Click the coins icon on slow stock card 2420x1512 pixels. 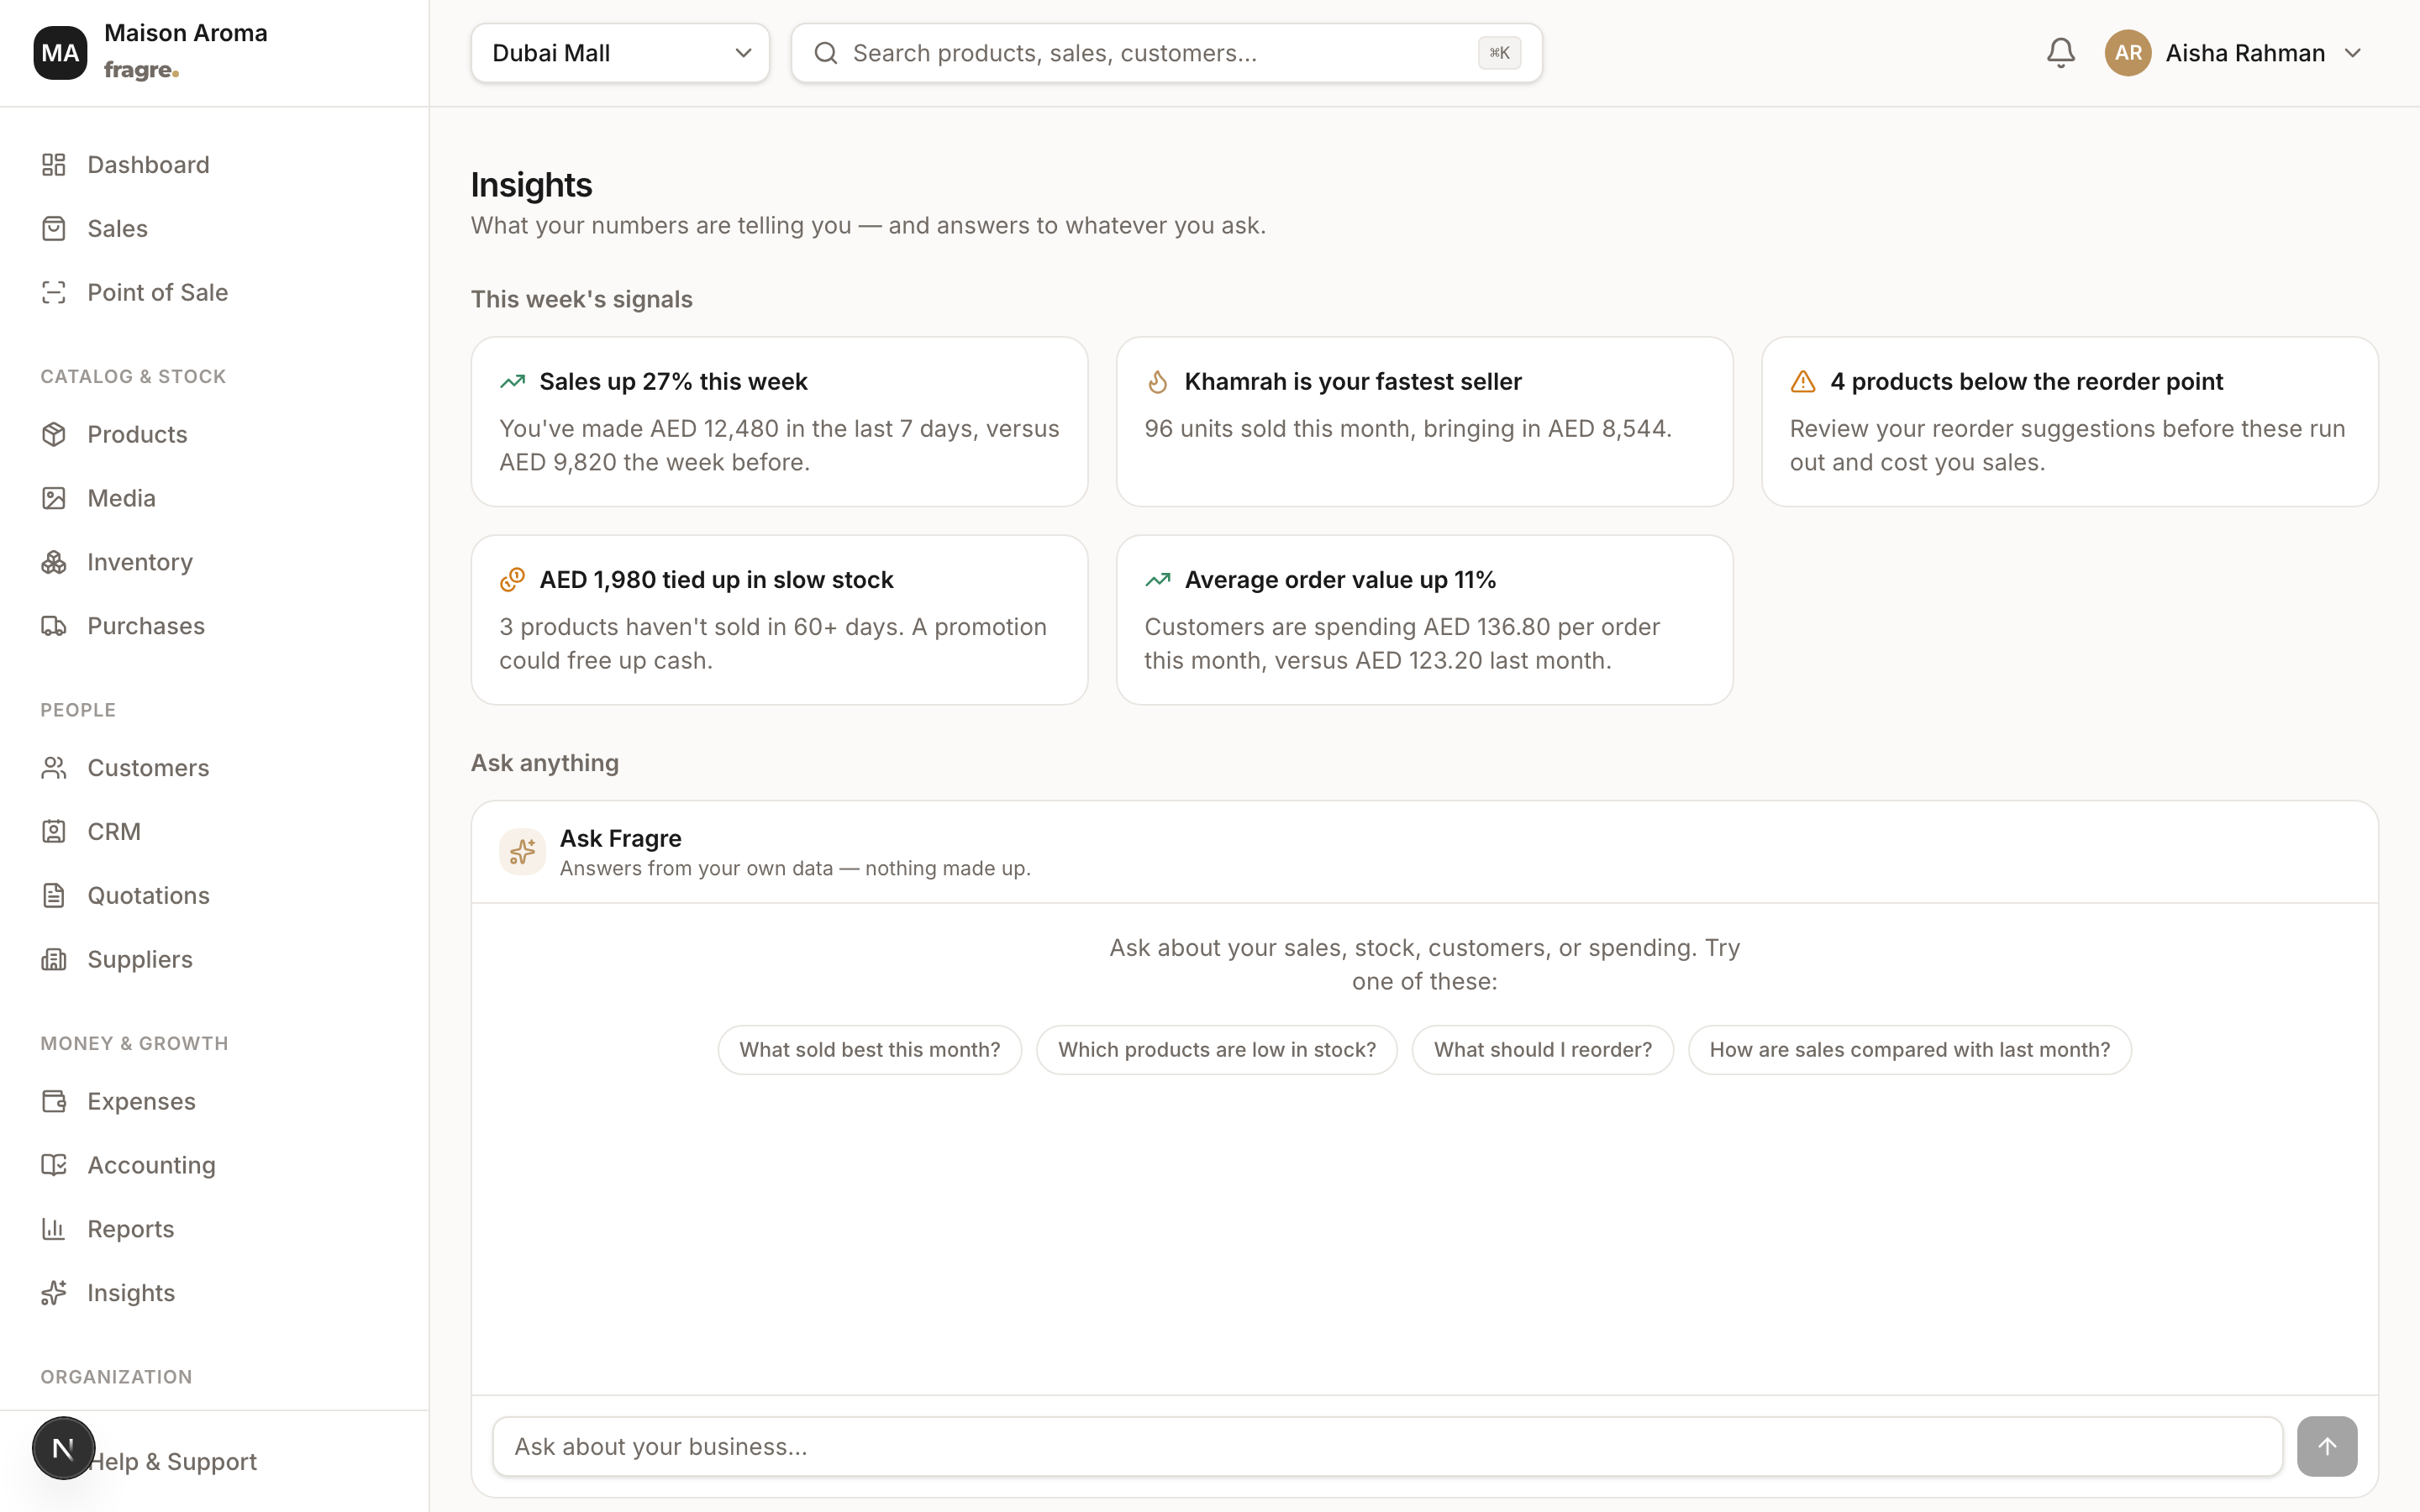[x=512, y=580]
